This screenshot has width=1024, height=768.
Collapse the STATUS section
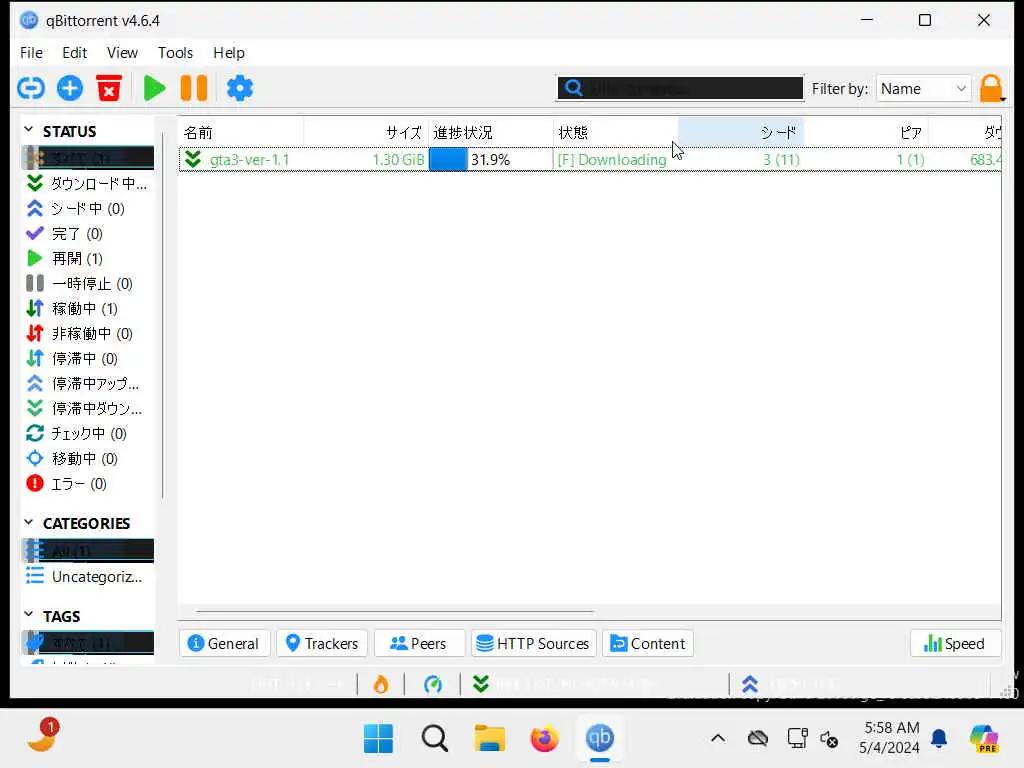tap(29, 130)
